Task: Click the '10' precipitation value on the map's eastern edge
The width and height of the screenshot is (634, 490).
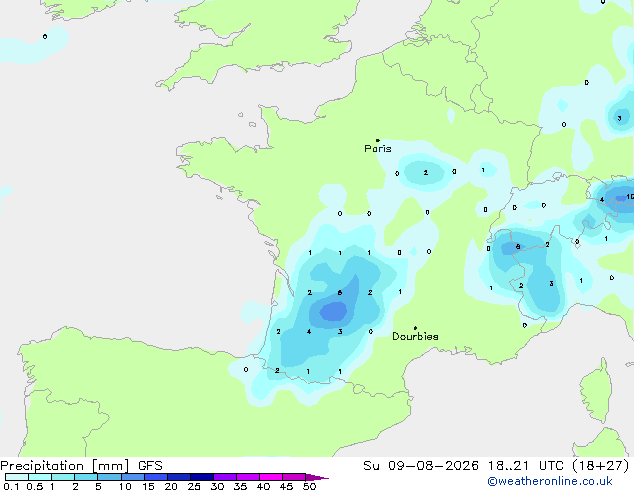Action: point(630,197)
